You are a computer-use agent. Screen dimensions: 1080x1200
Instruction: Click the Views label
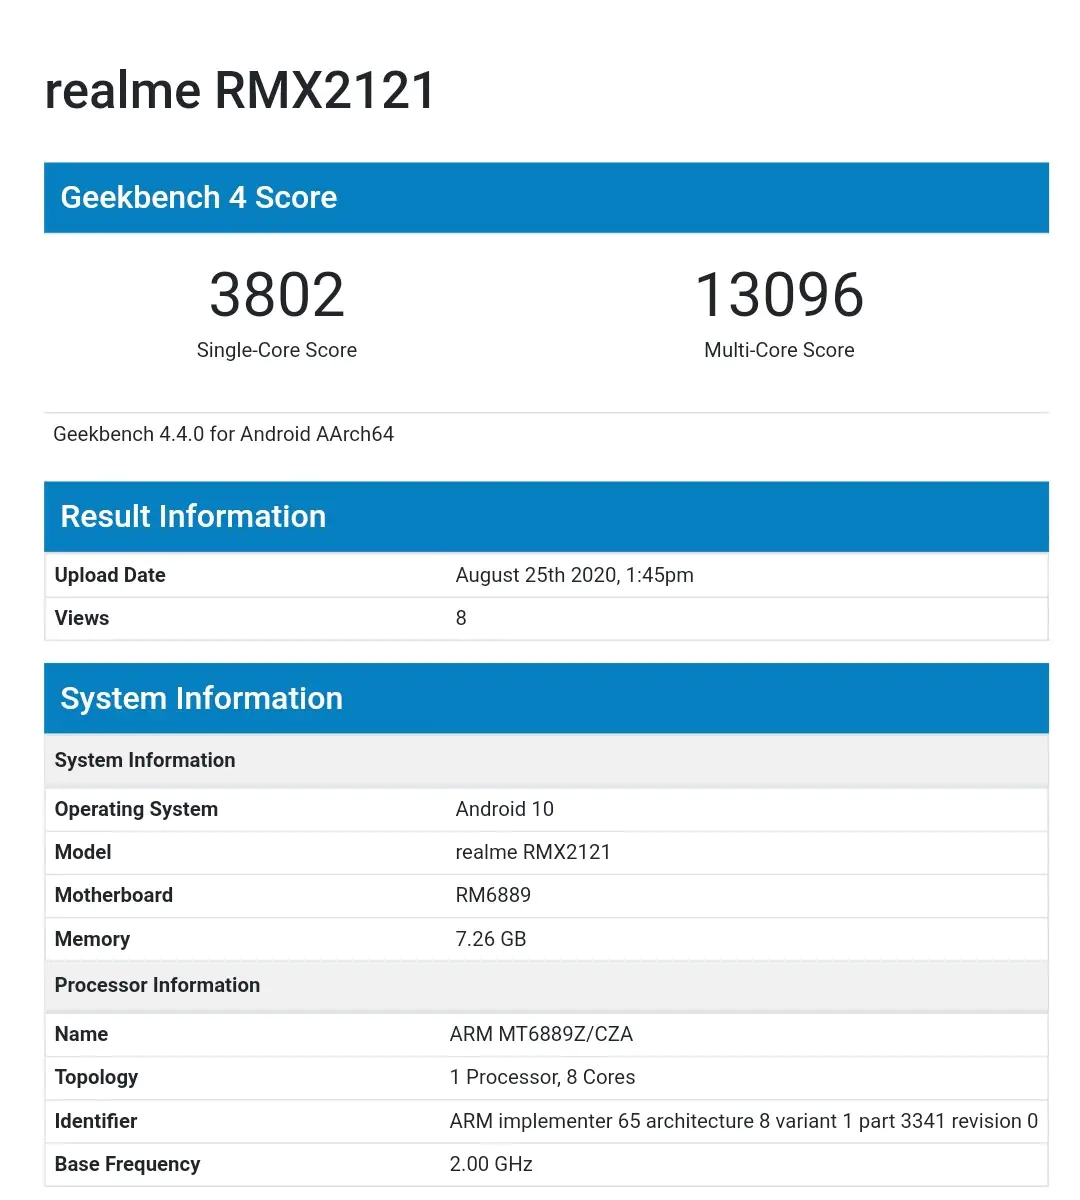coord(82,618)
